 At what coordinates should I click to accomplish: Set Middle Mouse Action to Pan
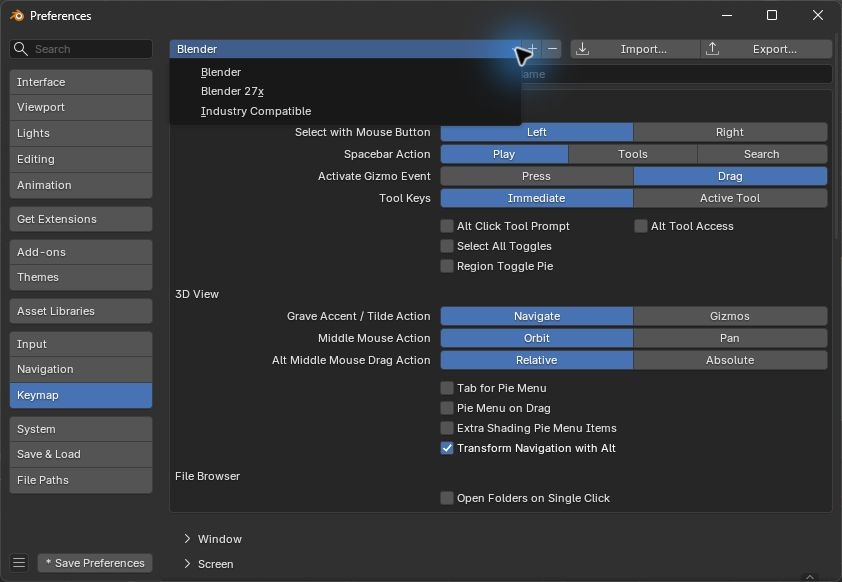pyautogui.click(x=730, y=338)
